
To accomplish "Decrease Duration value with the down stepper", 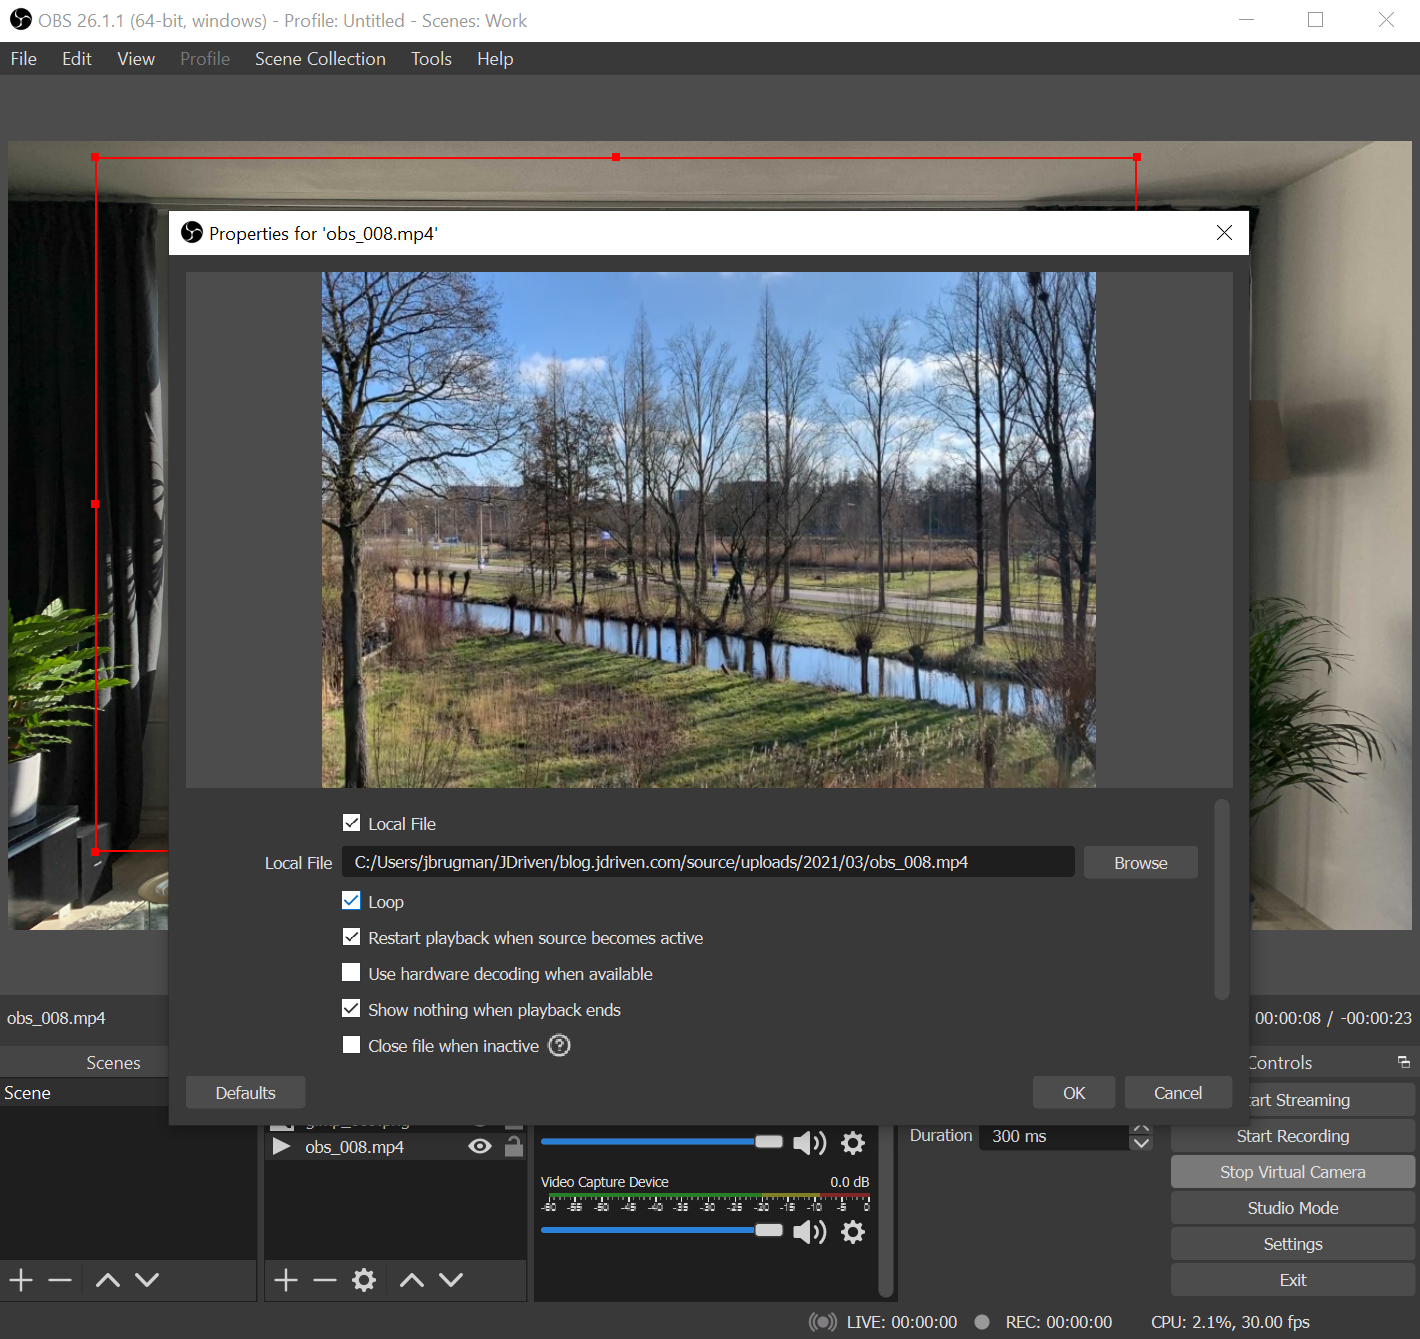I will pyautogui.click(x=1141, y=1144).
